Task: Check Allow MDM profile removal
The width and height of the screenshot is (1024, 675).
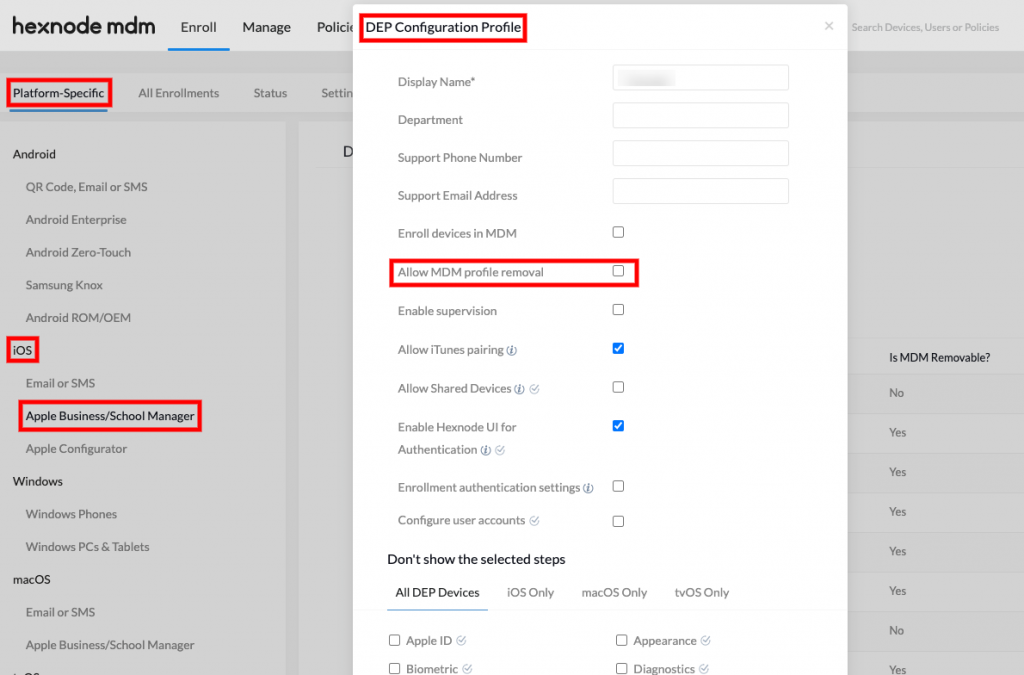Action: click(x=618, y=271)
